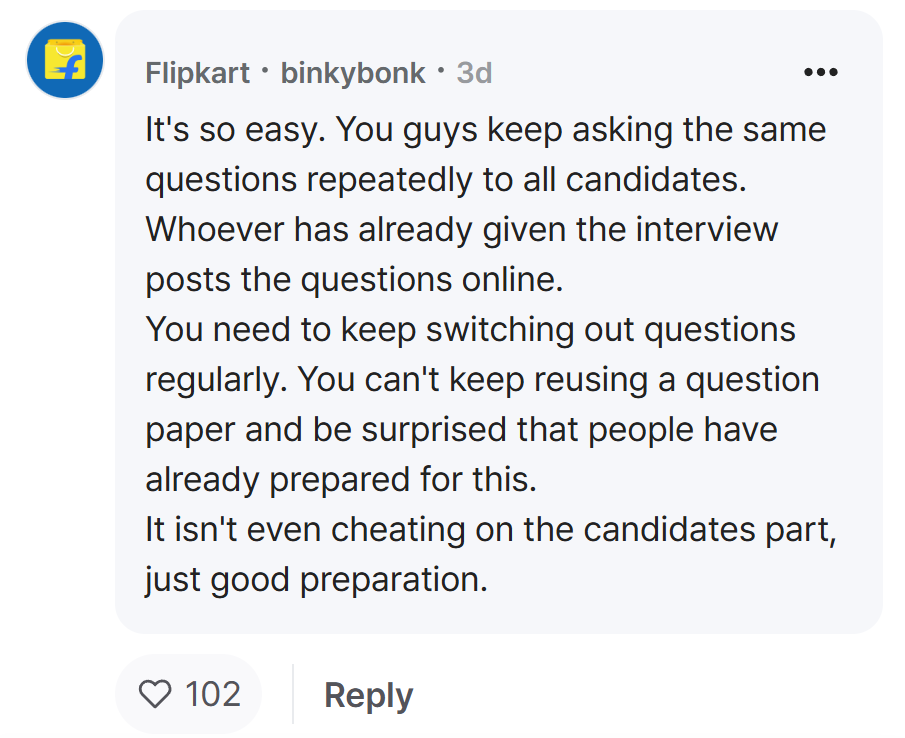Screen dimensions: 905x738
Task: Click the line "paper and be surprised"
Action: (x=461, y=430)
